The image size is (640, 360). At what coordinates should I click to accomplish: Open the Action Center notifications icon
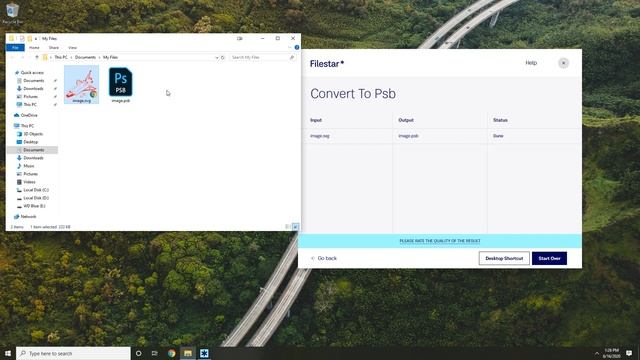click(x=629, y=353)
